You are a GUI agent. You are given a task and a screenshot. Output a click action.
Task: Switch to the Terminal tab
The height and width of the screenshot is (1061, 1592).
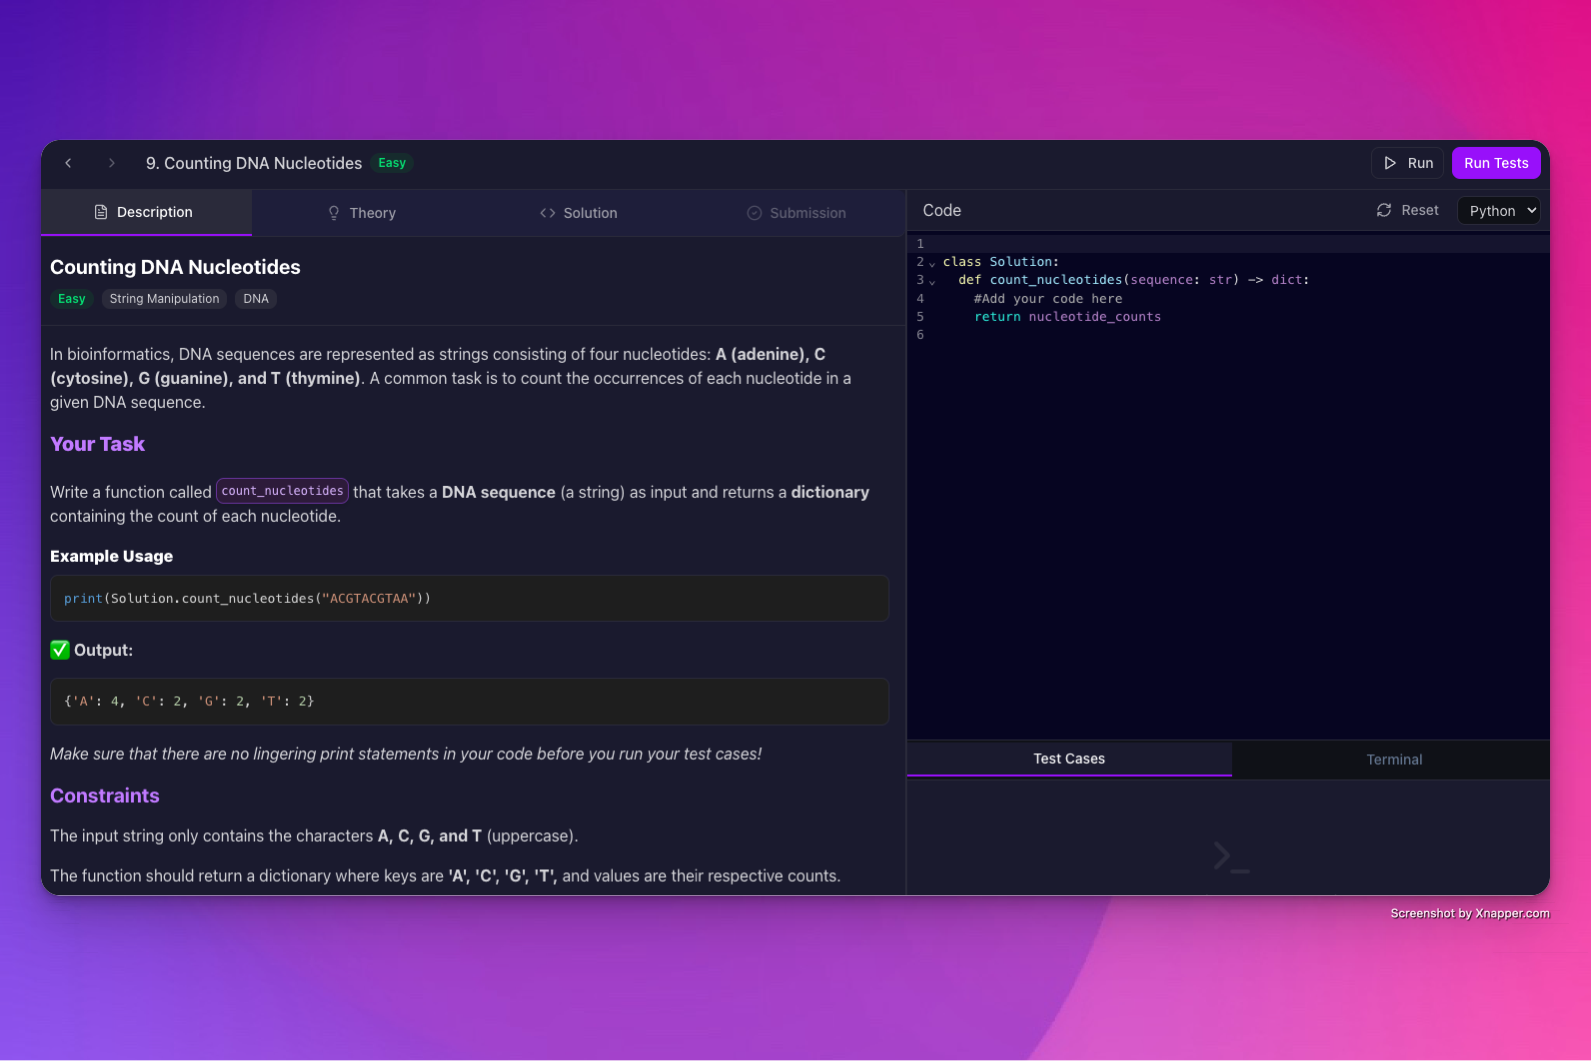pyautogui.click(x=1394, y=760)
